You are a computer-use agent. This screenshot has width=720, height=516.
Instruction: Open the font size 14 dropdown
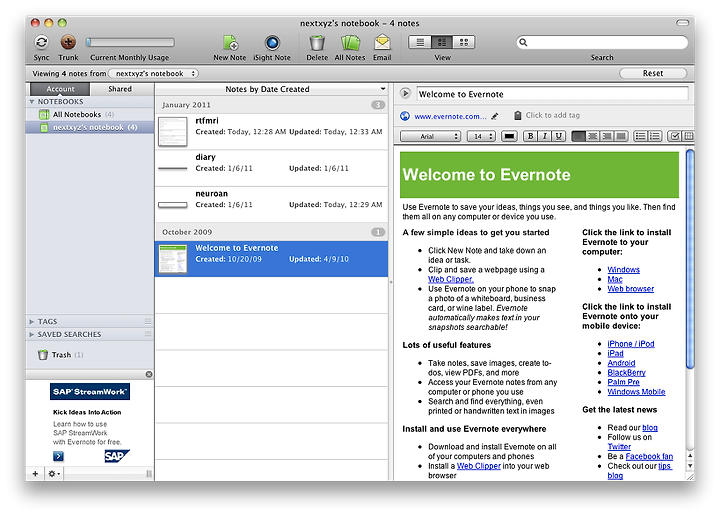[x=481, y=136]
